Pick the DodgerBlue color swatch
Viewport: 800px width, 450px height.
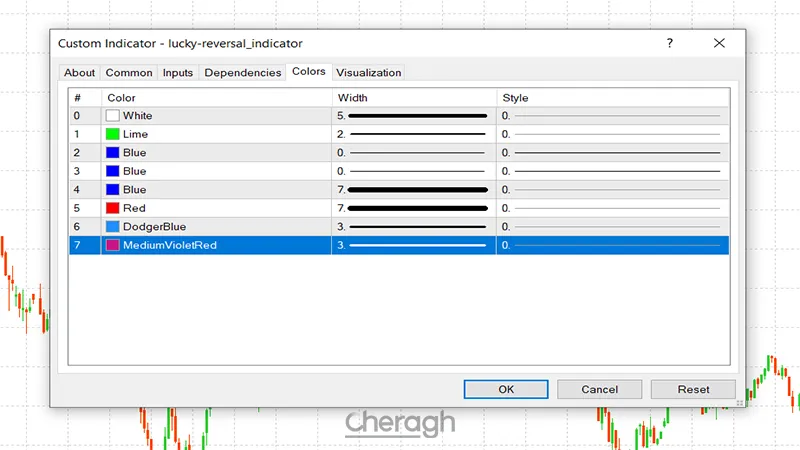pos(112,227)
